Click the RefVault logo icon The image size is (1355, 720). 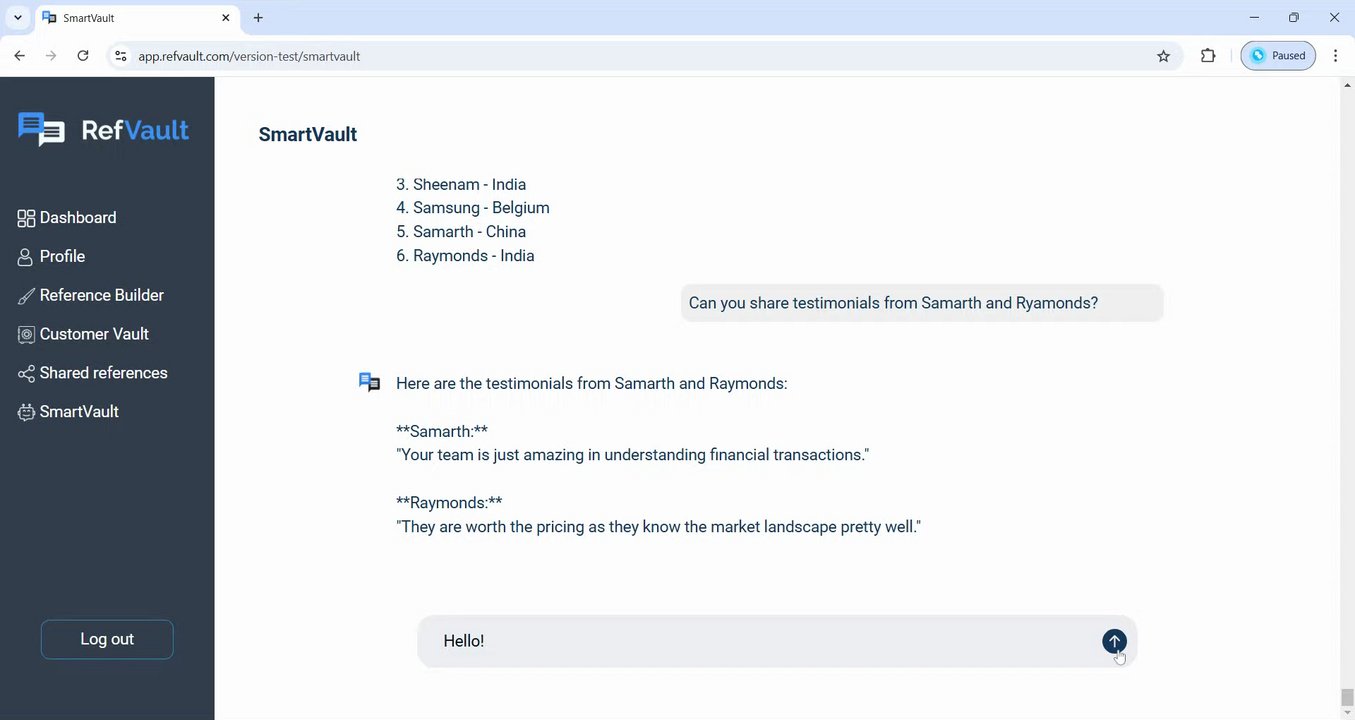click(42, 130)
